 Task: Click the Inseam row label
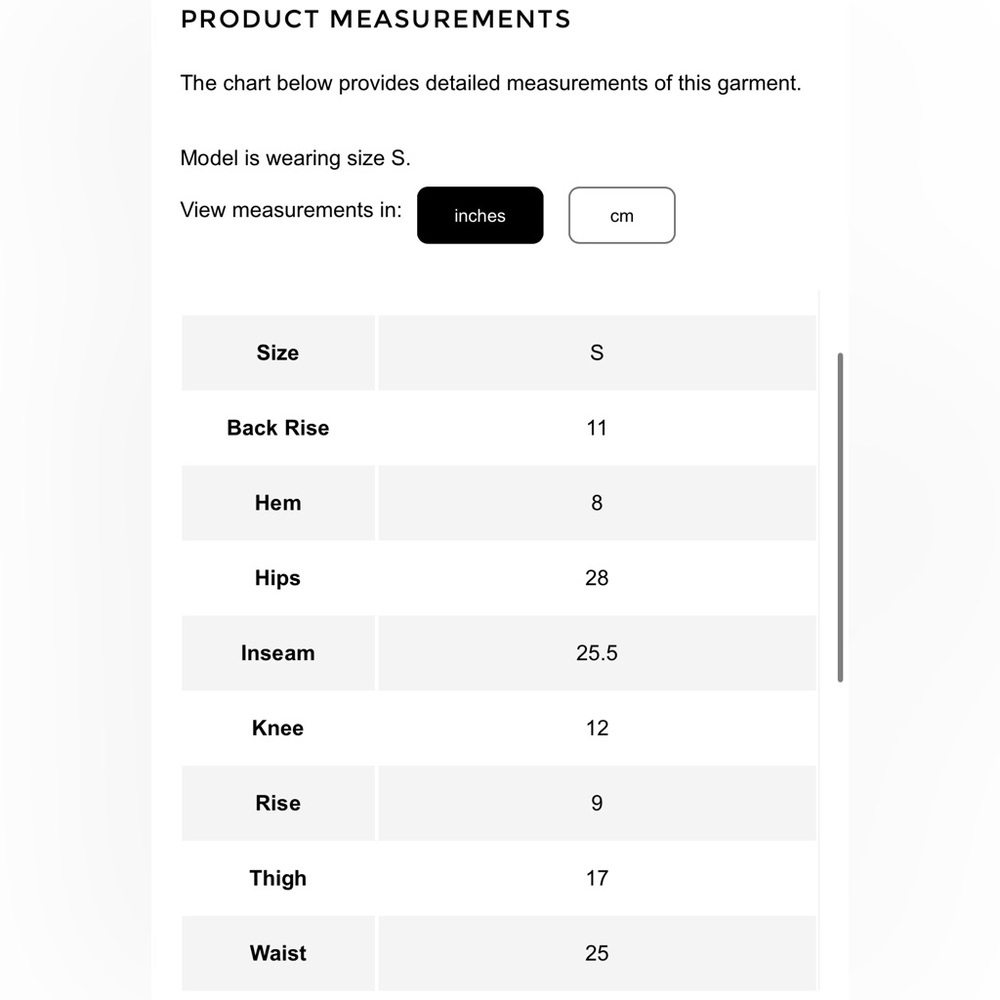278,653
